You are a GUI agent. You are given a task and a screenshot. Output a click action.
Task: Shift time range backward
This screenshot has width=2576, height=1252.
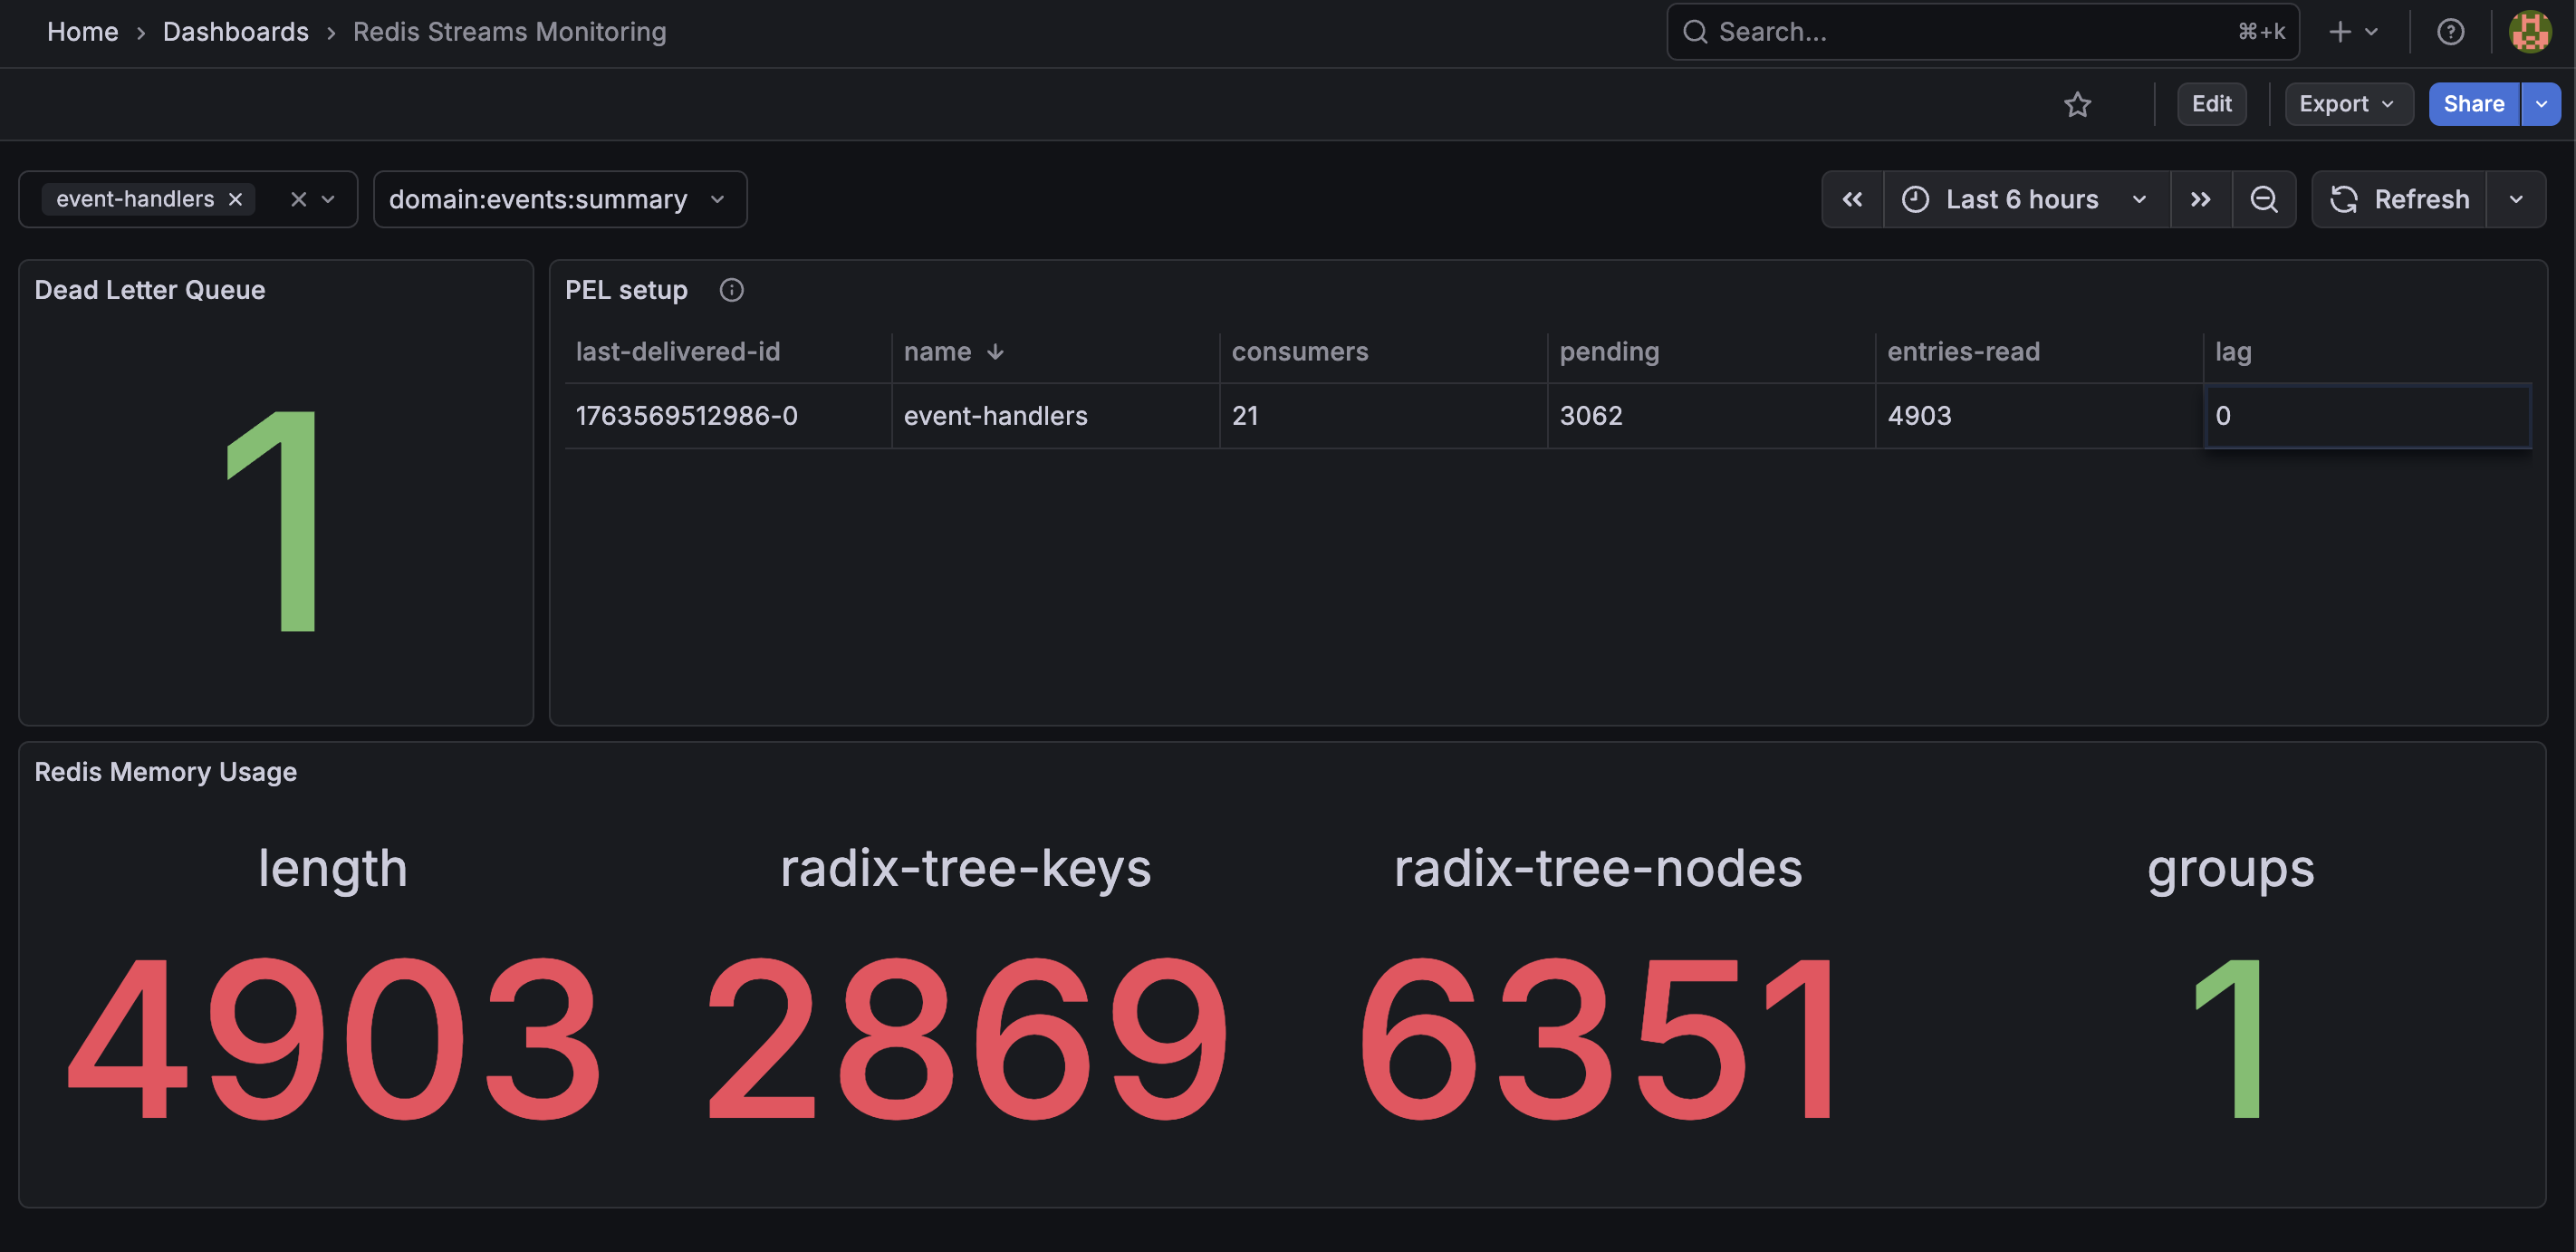pos(1852,199)
